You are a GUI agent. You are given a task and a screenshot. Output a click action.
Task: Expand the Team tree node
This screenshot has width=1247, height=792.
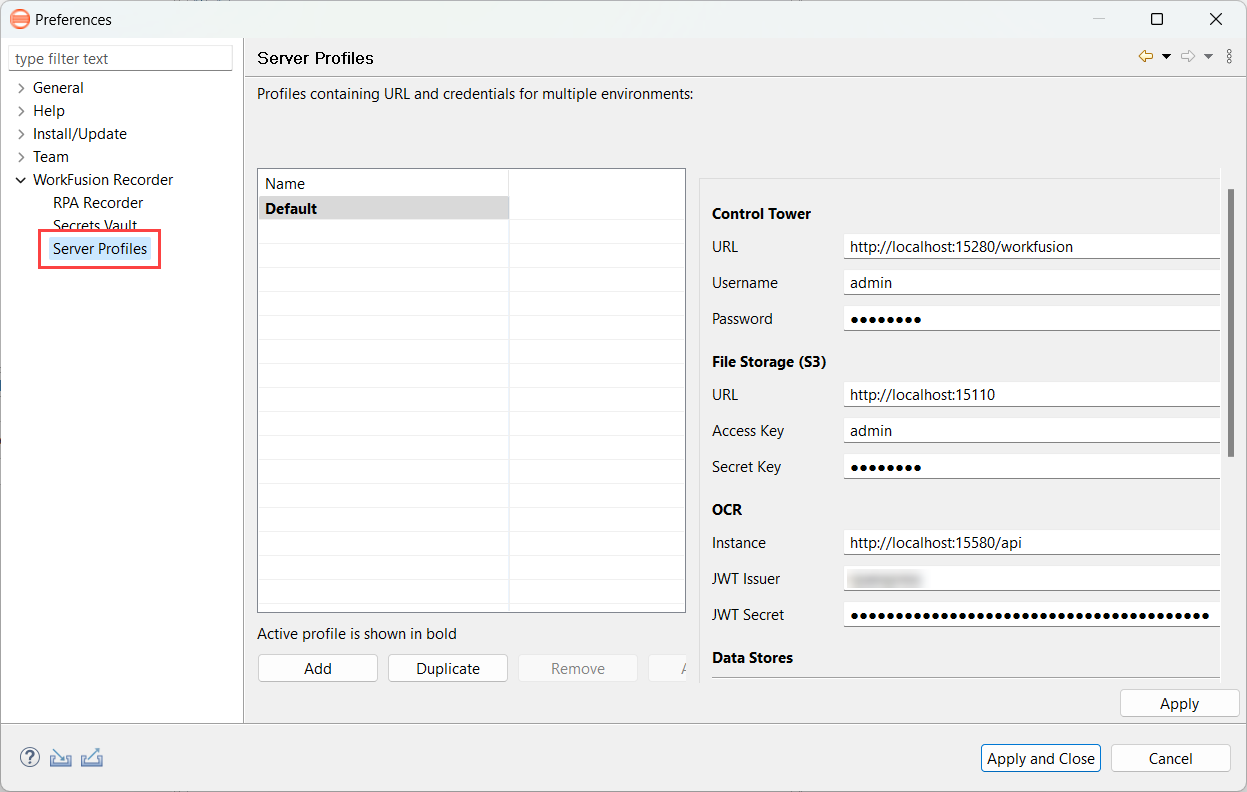coord(21,157)
